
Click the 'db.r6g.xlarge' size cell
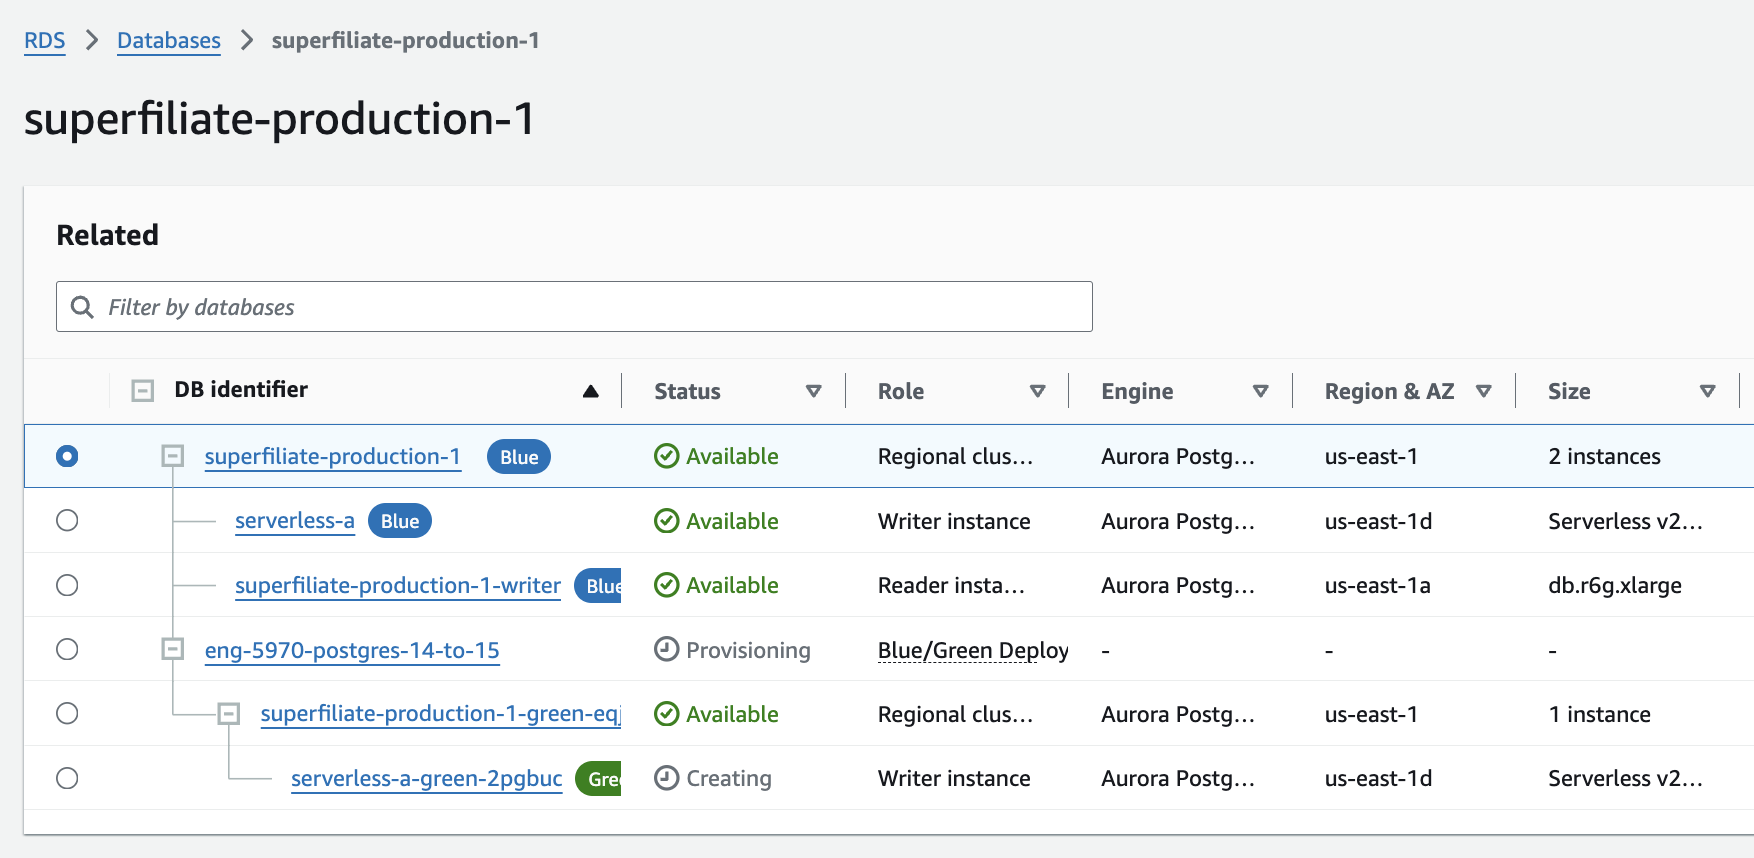coord(1615,585)
